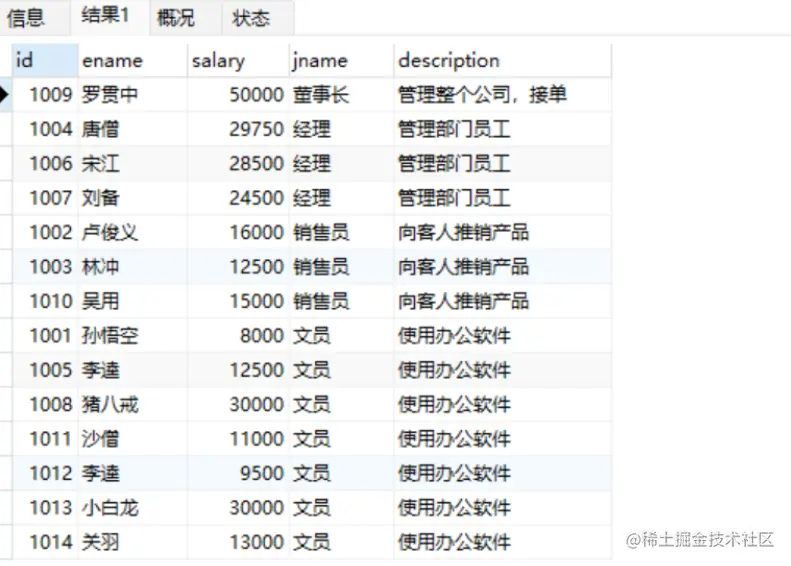
Task: Select id cell 1013
Action: tap(45, 507)
